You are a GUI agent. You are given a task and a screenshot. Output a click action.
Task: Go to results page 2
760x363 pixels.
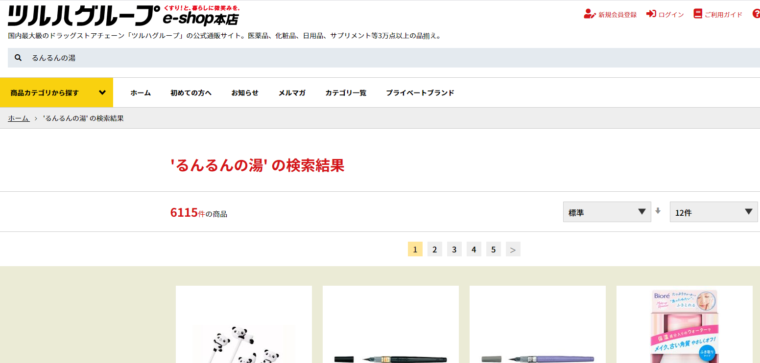point(435,249)
